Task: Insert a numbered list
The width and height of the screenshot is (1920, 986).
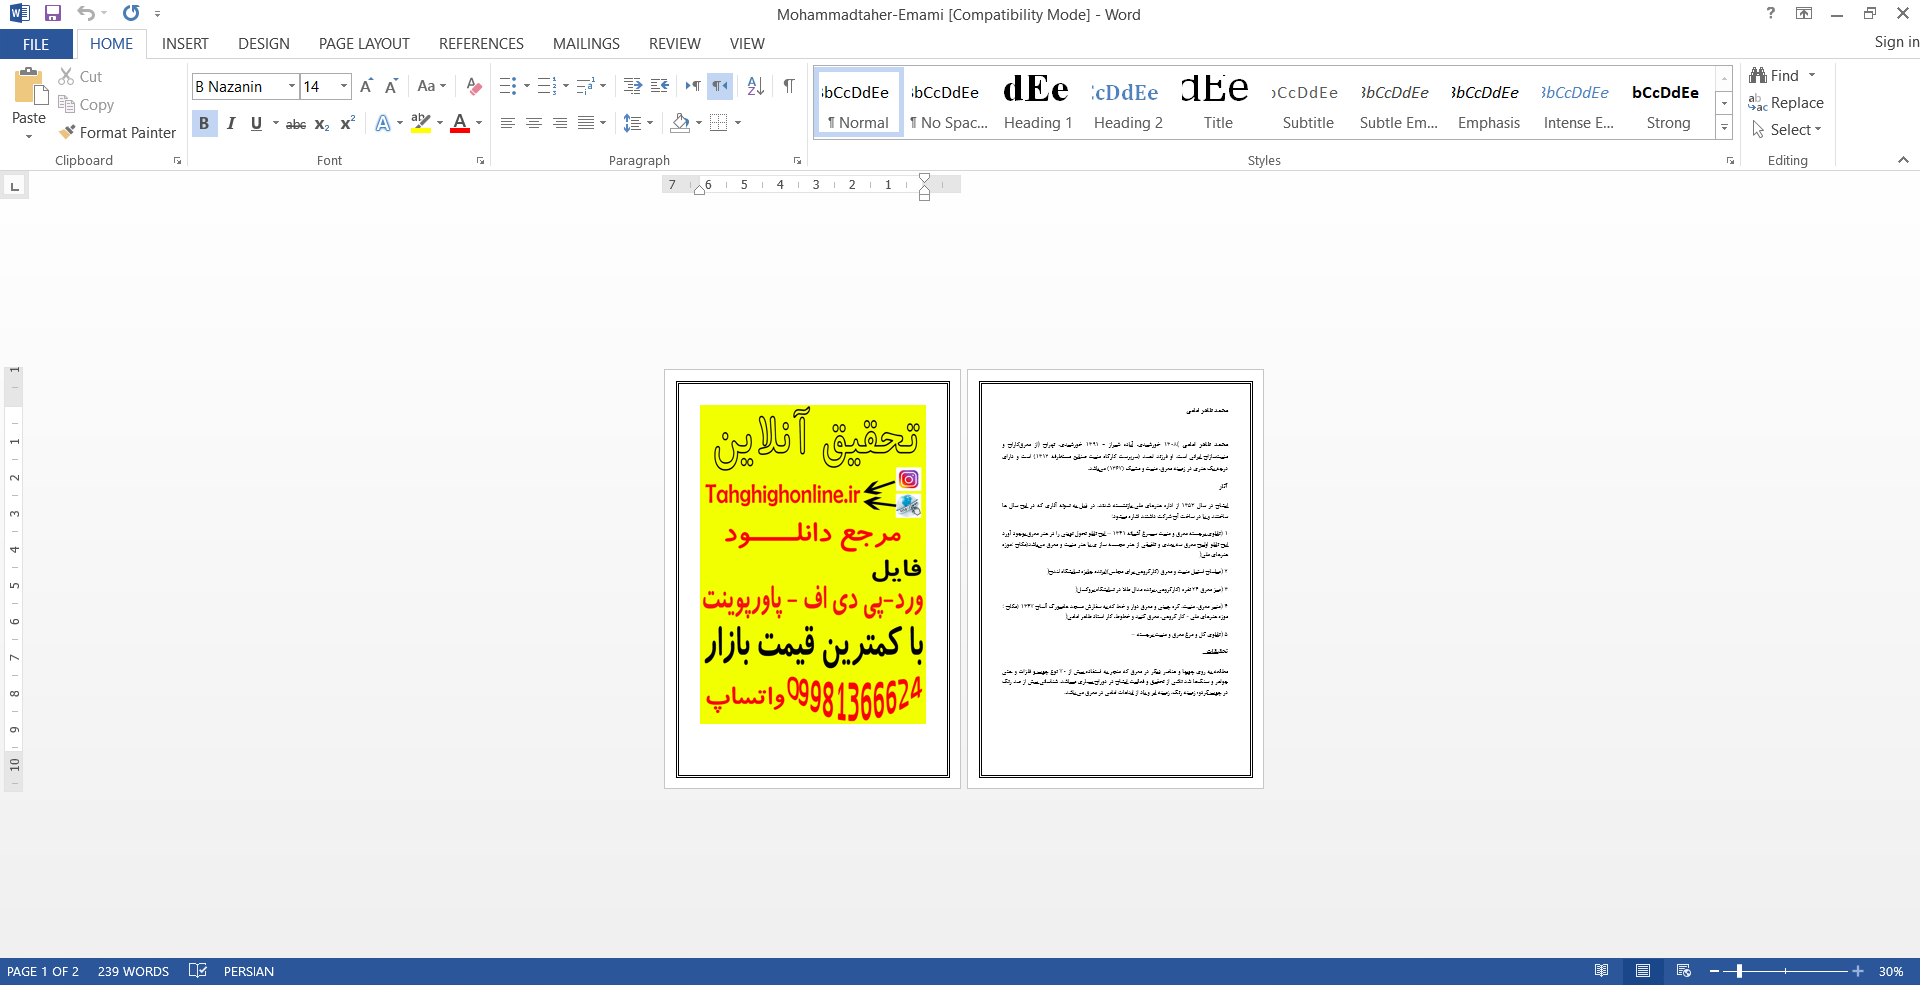Action: point(546,86)
